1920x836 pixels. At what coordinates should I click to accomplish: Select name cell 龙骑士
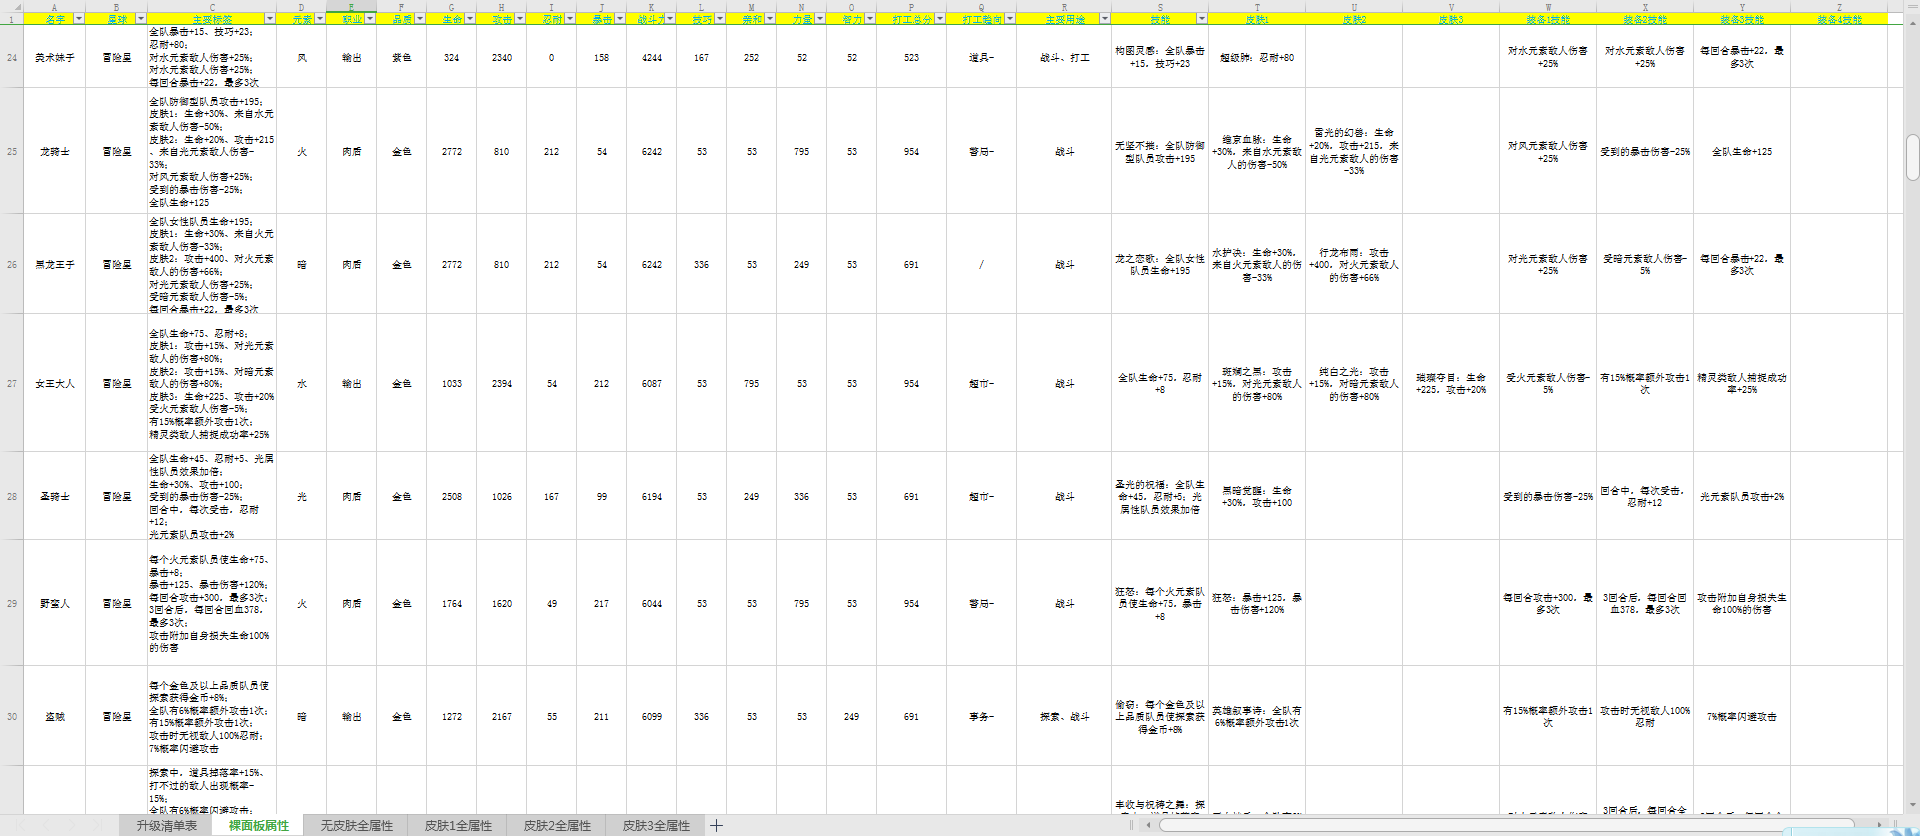pyautogui.click(x=55, y=152)
